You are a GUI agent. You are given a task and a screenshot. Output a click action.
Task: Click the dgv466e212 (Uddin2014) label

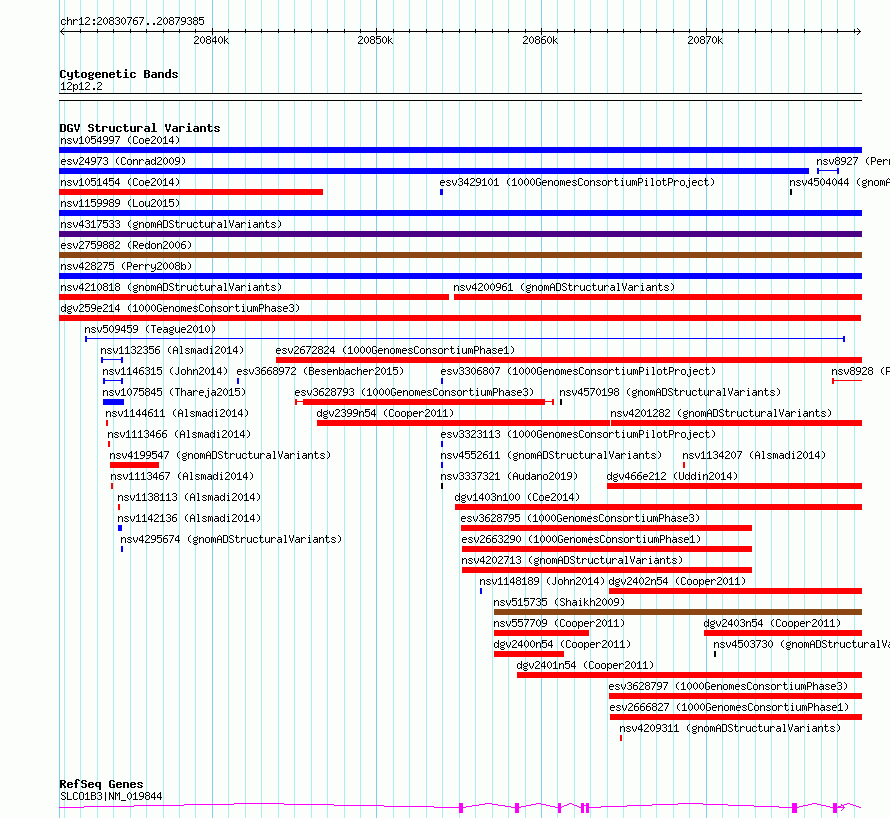[x=672, y=476]
